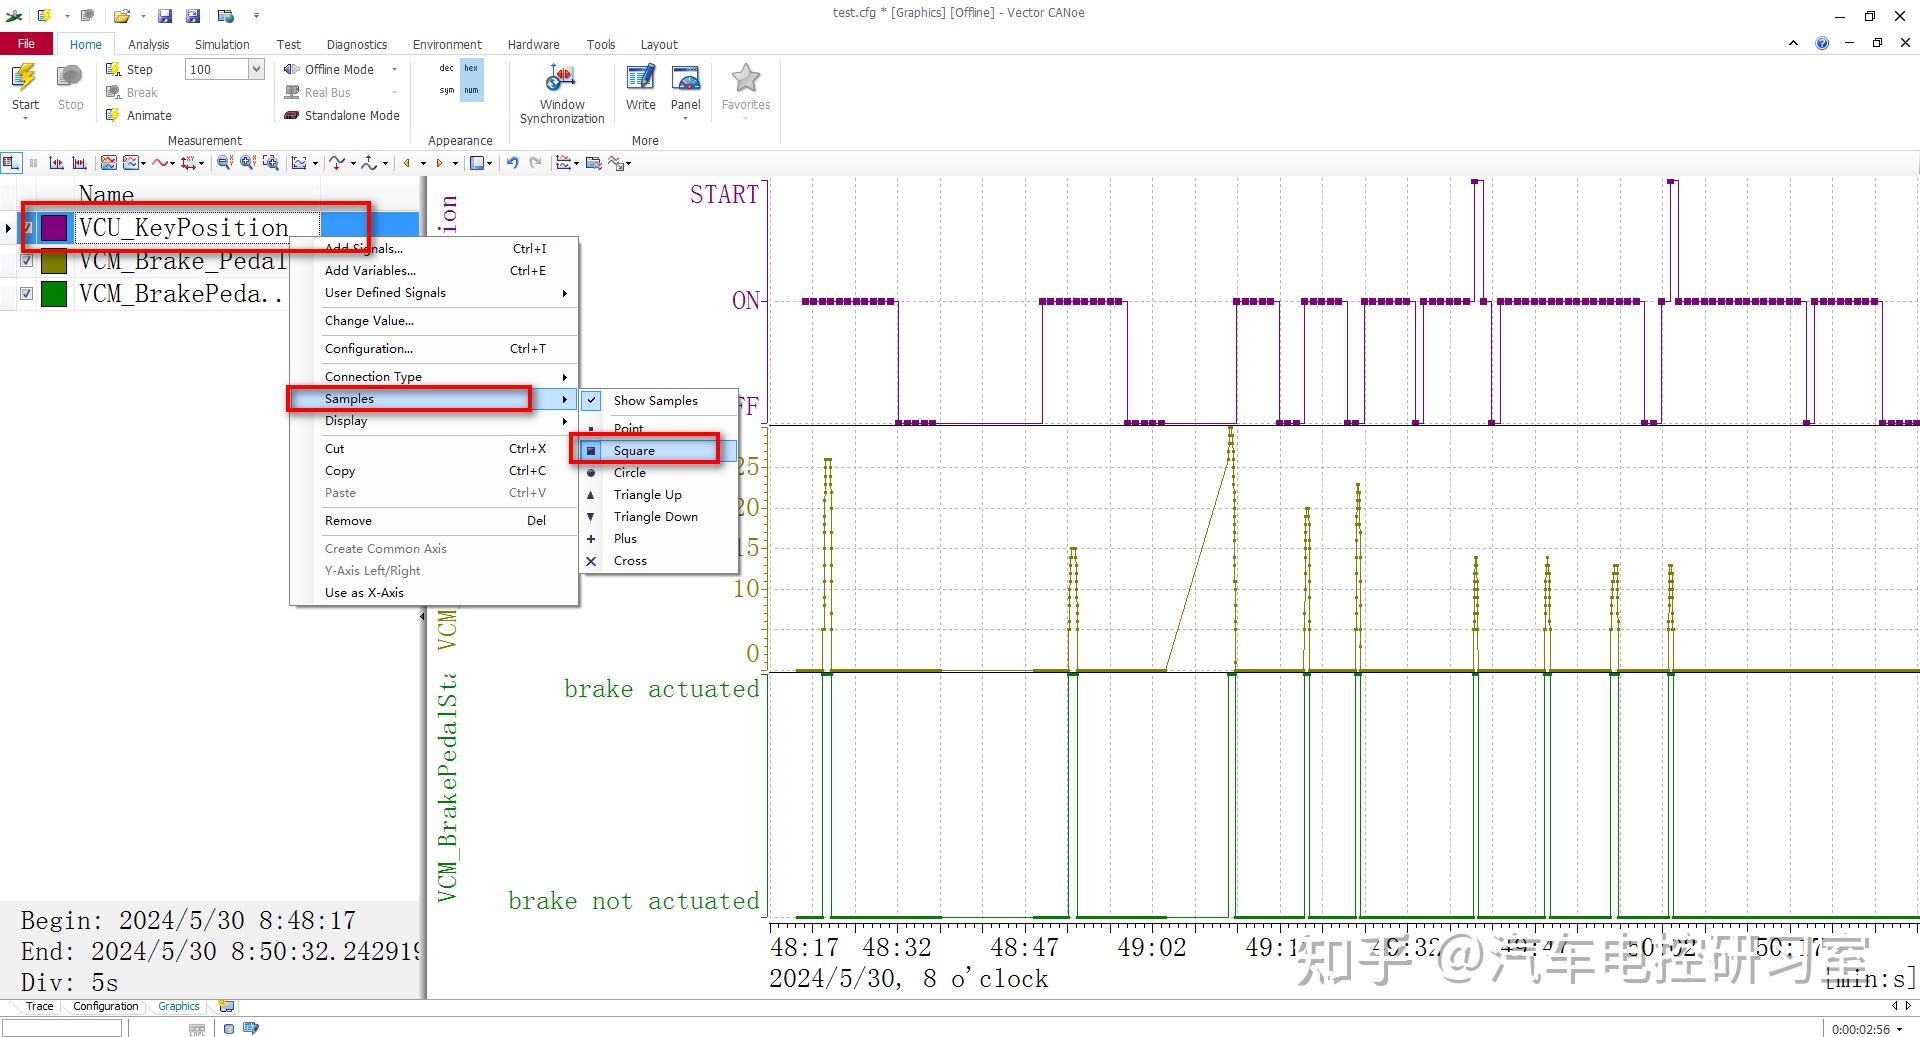Click the purple VCU_KeyPosition color swatch

(x=54, y=228)
